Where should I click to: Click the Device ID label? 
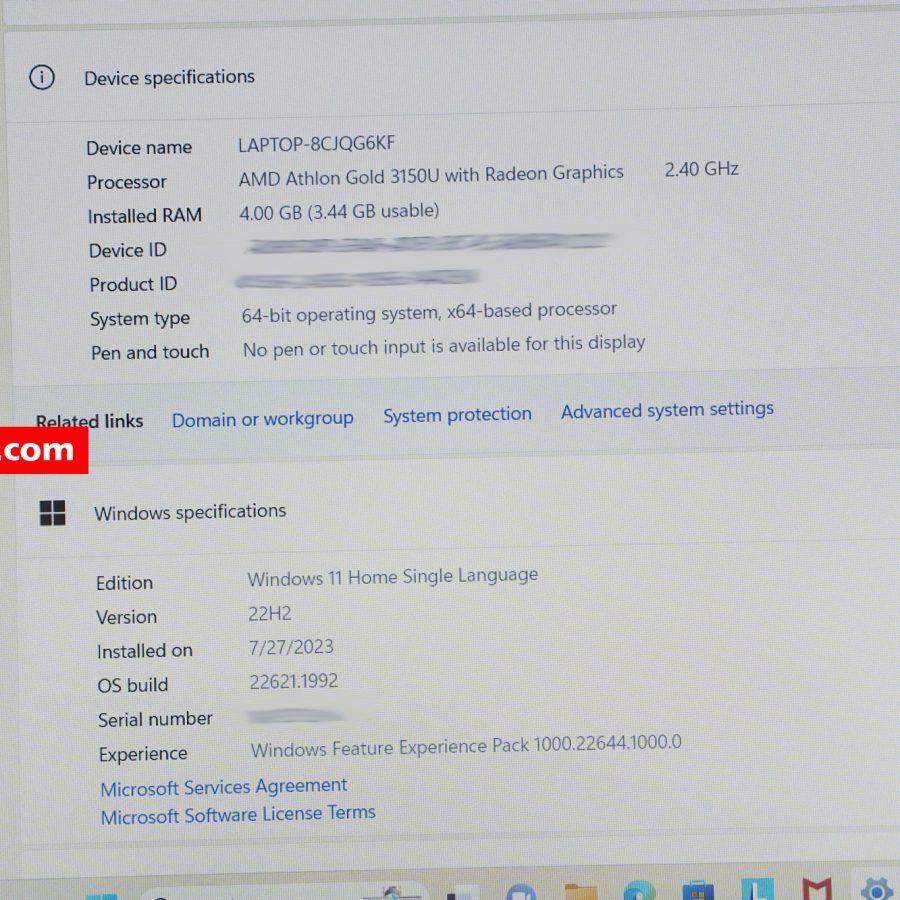pyautogui.click(x=127, y=250)
